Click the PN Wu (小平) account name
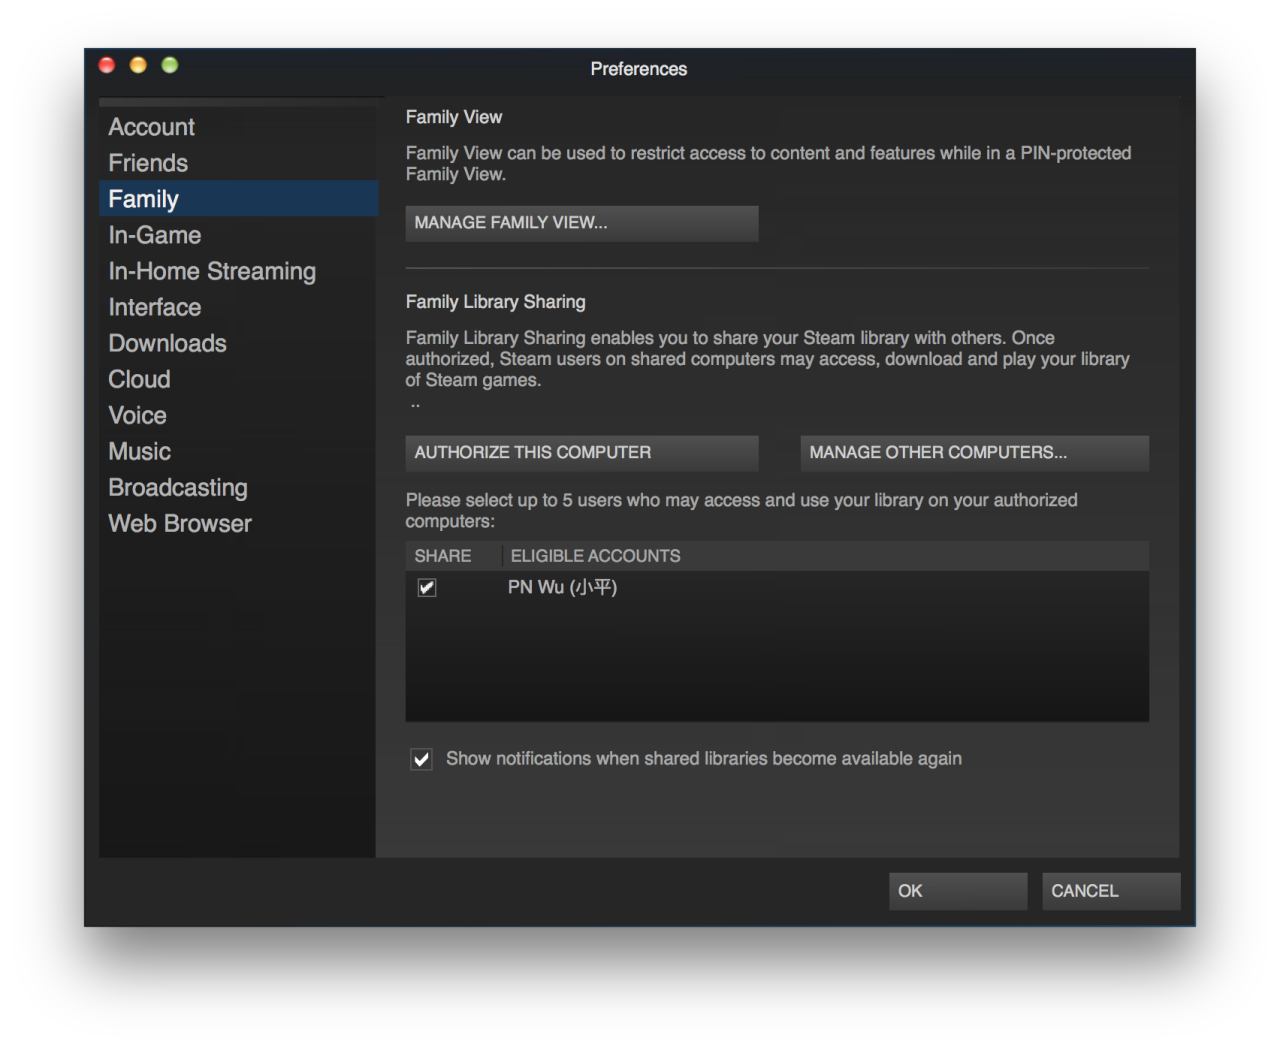Image resolution: width=1280 pixels, height=1047 pixels. tap(562, 587)
